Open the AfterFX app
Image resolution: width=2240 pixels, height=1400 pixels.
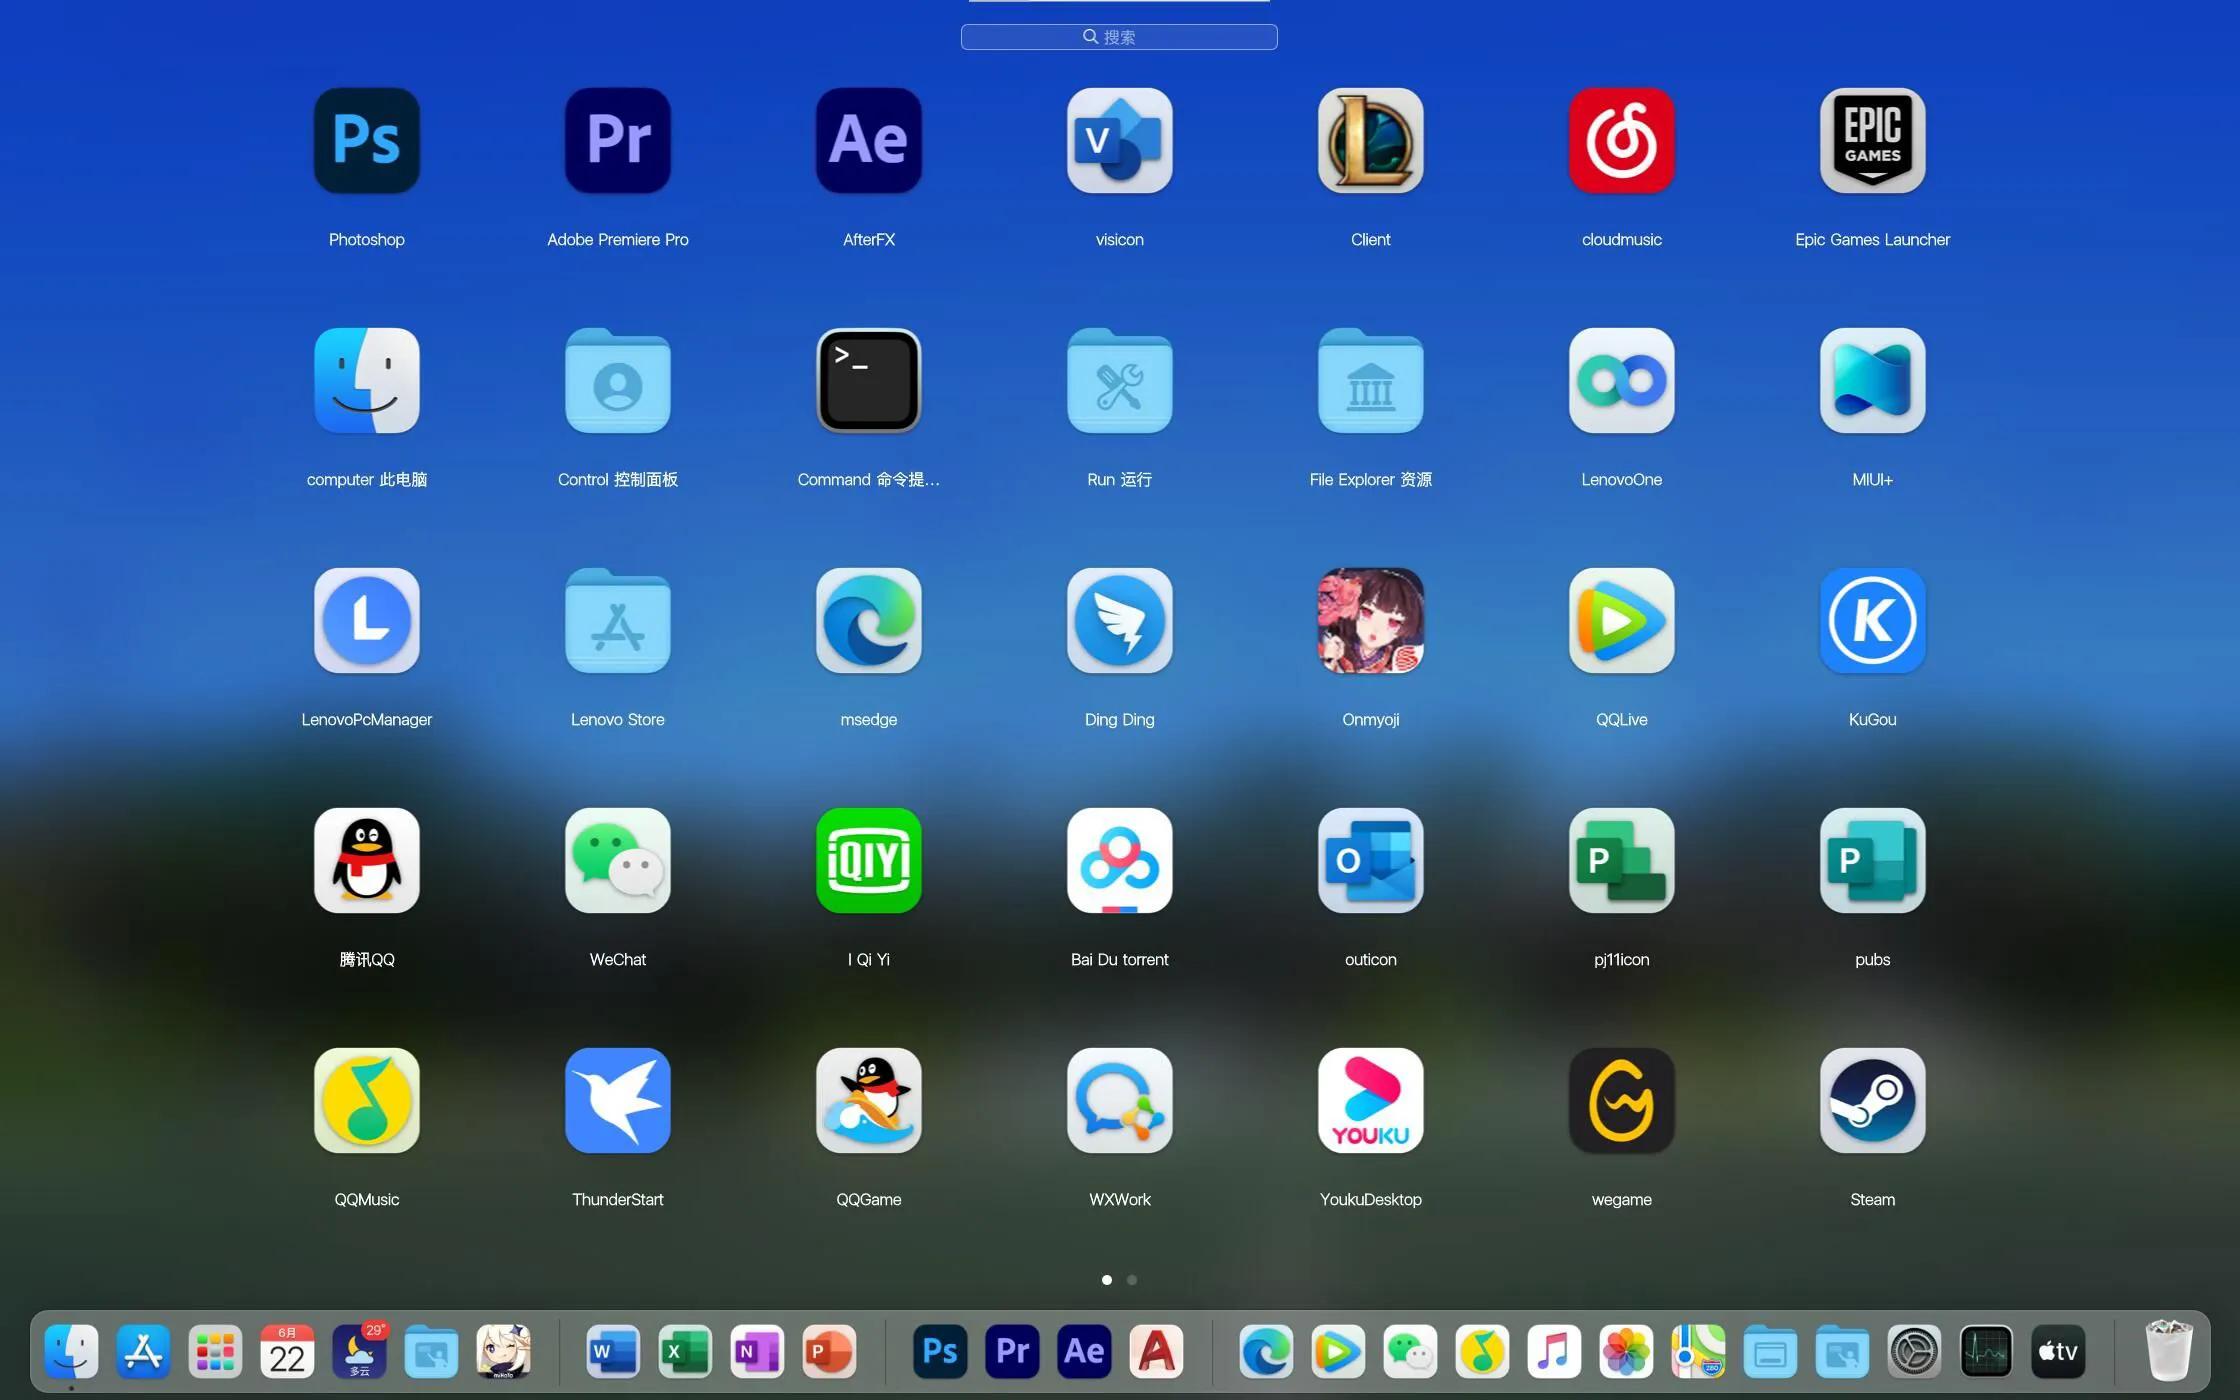point(868,141)
